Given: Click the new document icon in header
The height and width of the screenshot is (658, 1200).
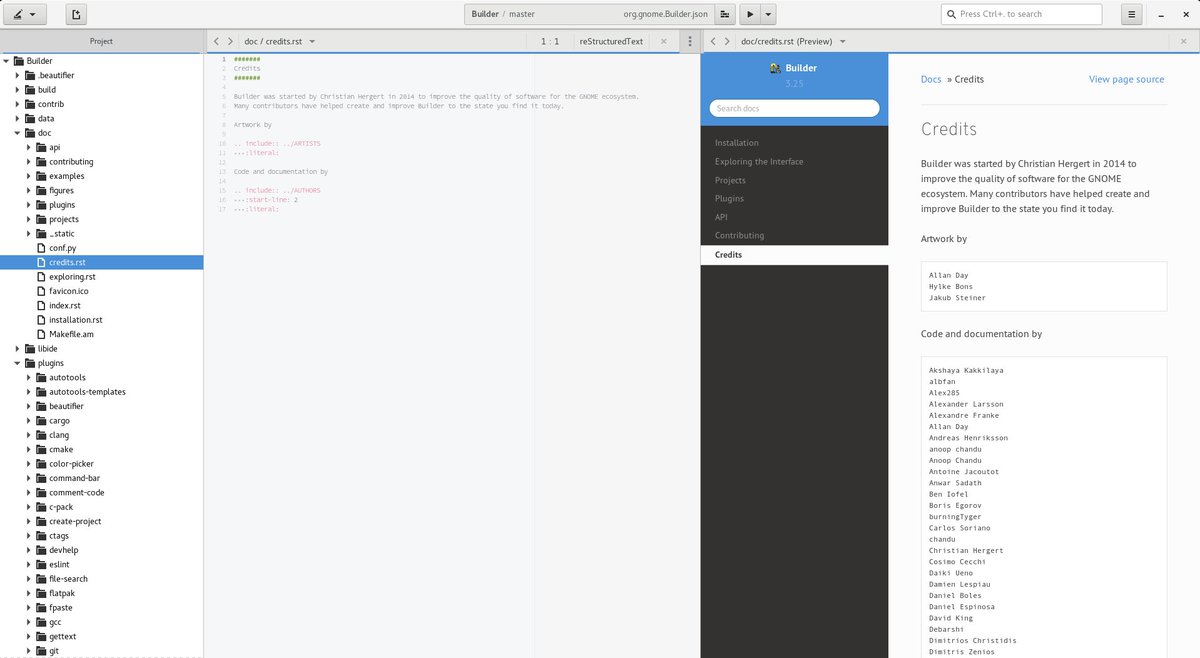Looking at the screenshot, I should [x=77, y=14].
